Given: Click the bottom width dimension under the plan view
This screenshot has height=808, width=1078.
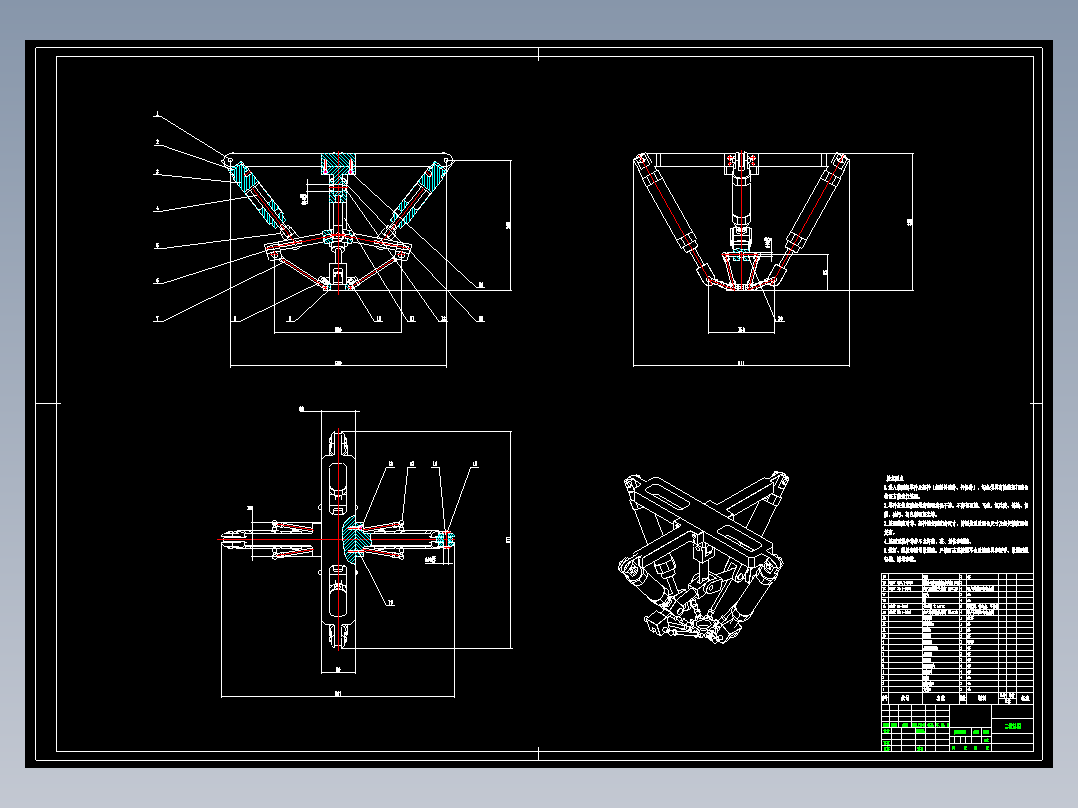Looking at the screenshot, I should click(338, 695).
